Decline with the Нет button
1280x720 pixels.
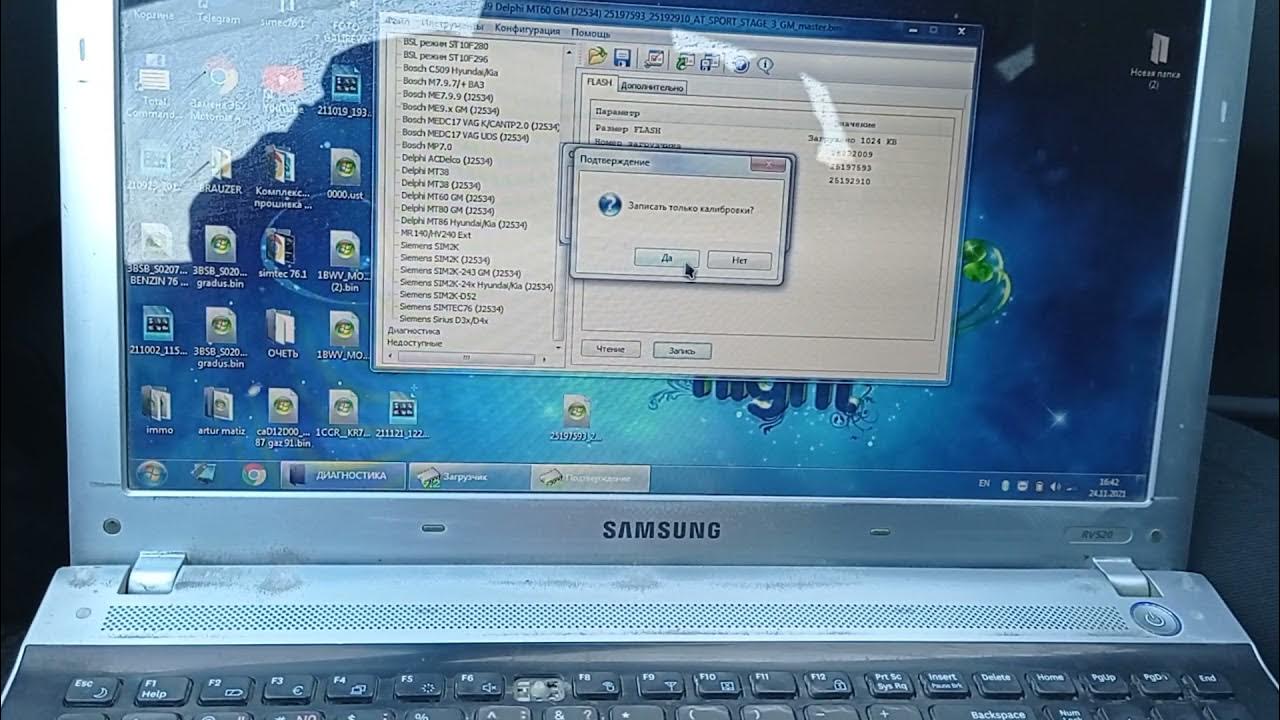739,260
